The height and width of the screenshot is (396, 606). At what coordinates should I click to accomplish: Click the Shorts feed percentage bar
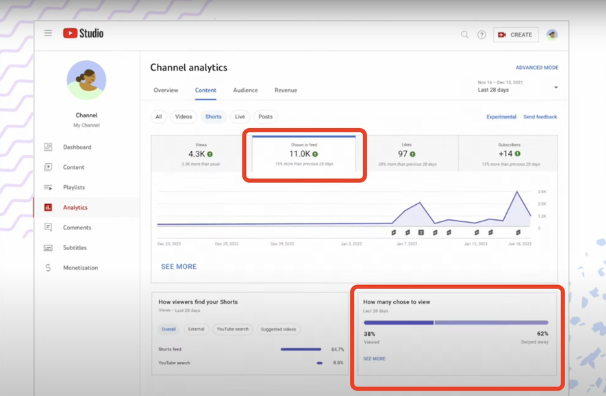[x=301, y=349]
